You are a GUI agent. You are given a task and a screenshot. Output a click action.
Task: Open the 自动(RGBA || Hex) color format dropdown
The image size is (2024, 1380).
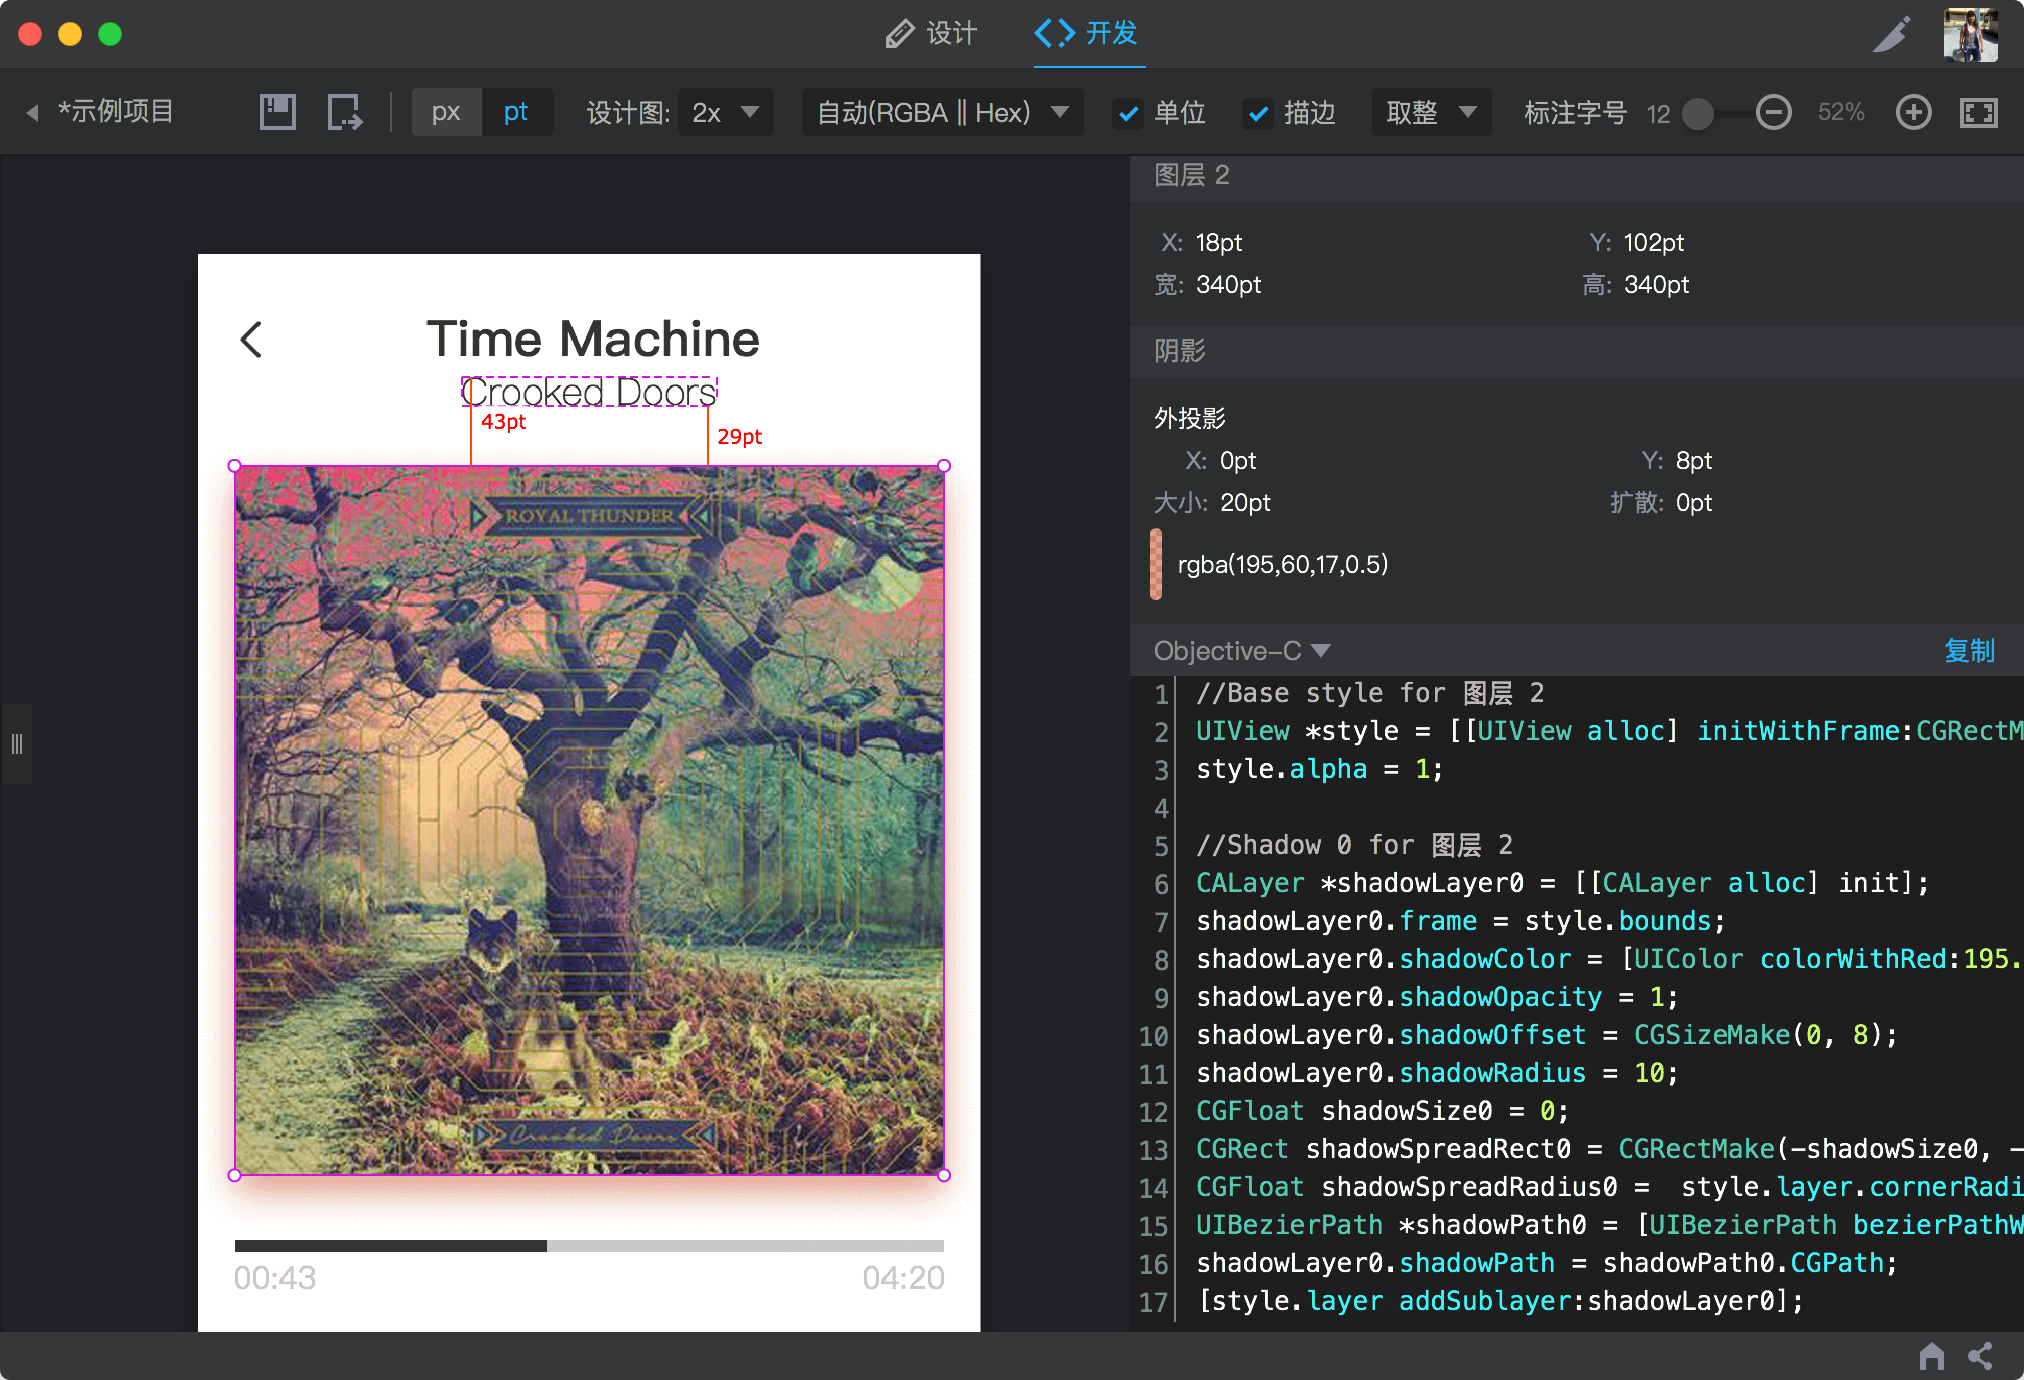pos(942,112)
